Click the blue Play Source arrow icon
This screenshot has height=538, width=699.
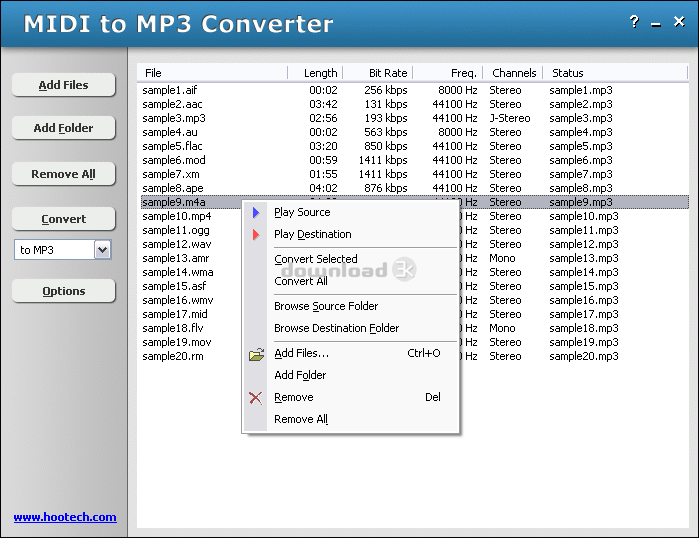tap(256, 212)
